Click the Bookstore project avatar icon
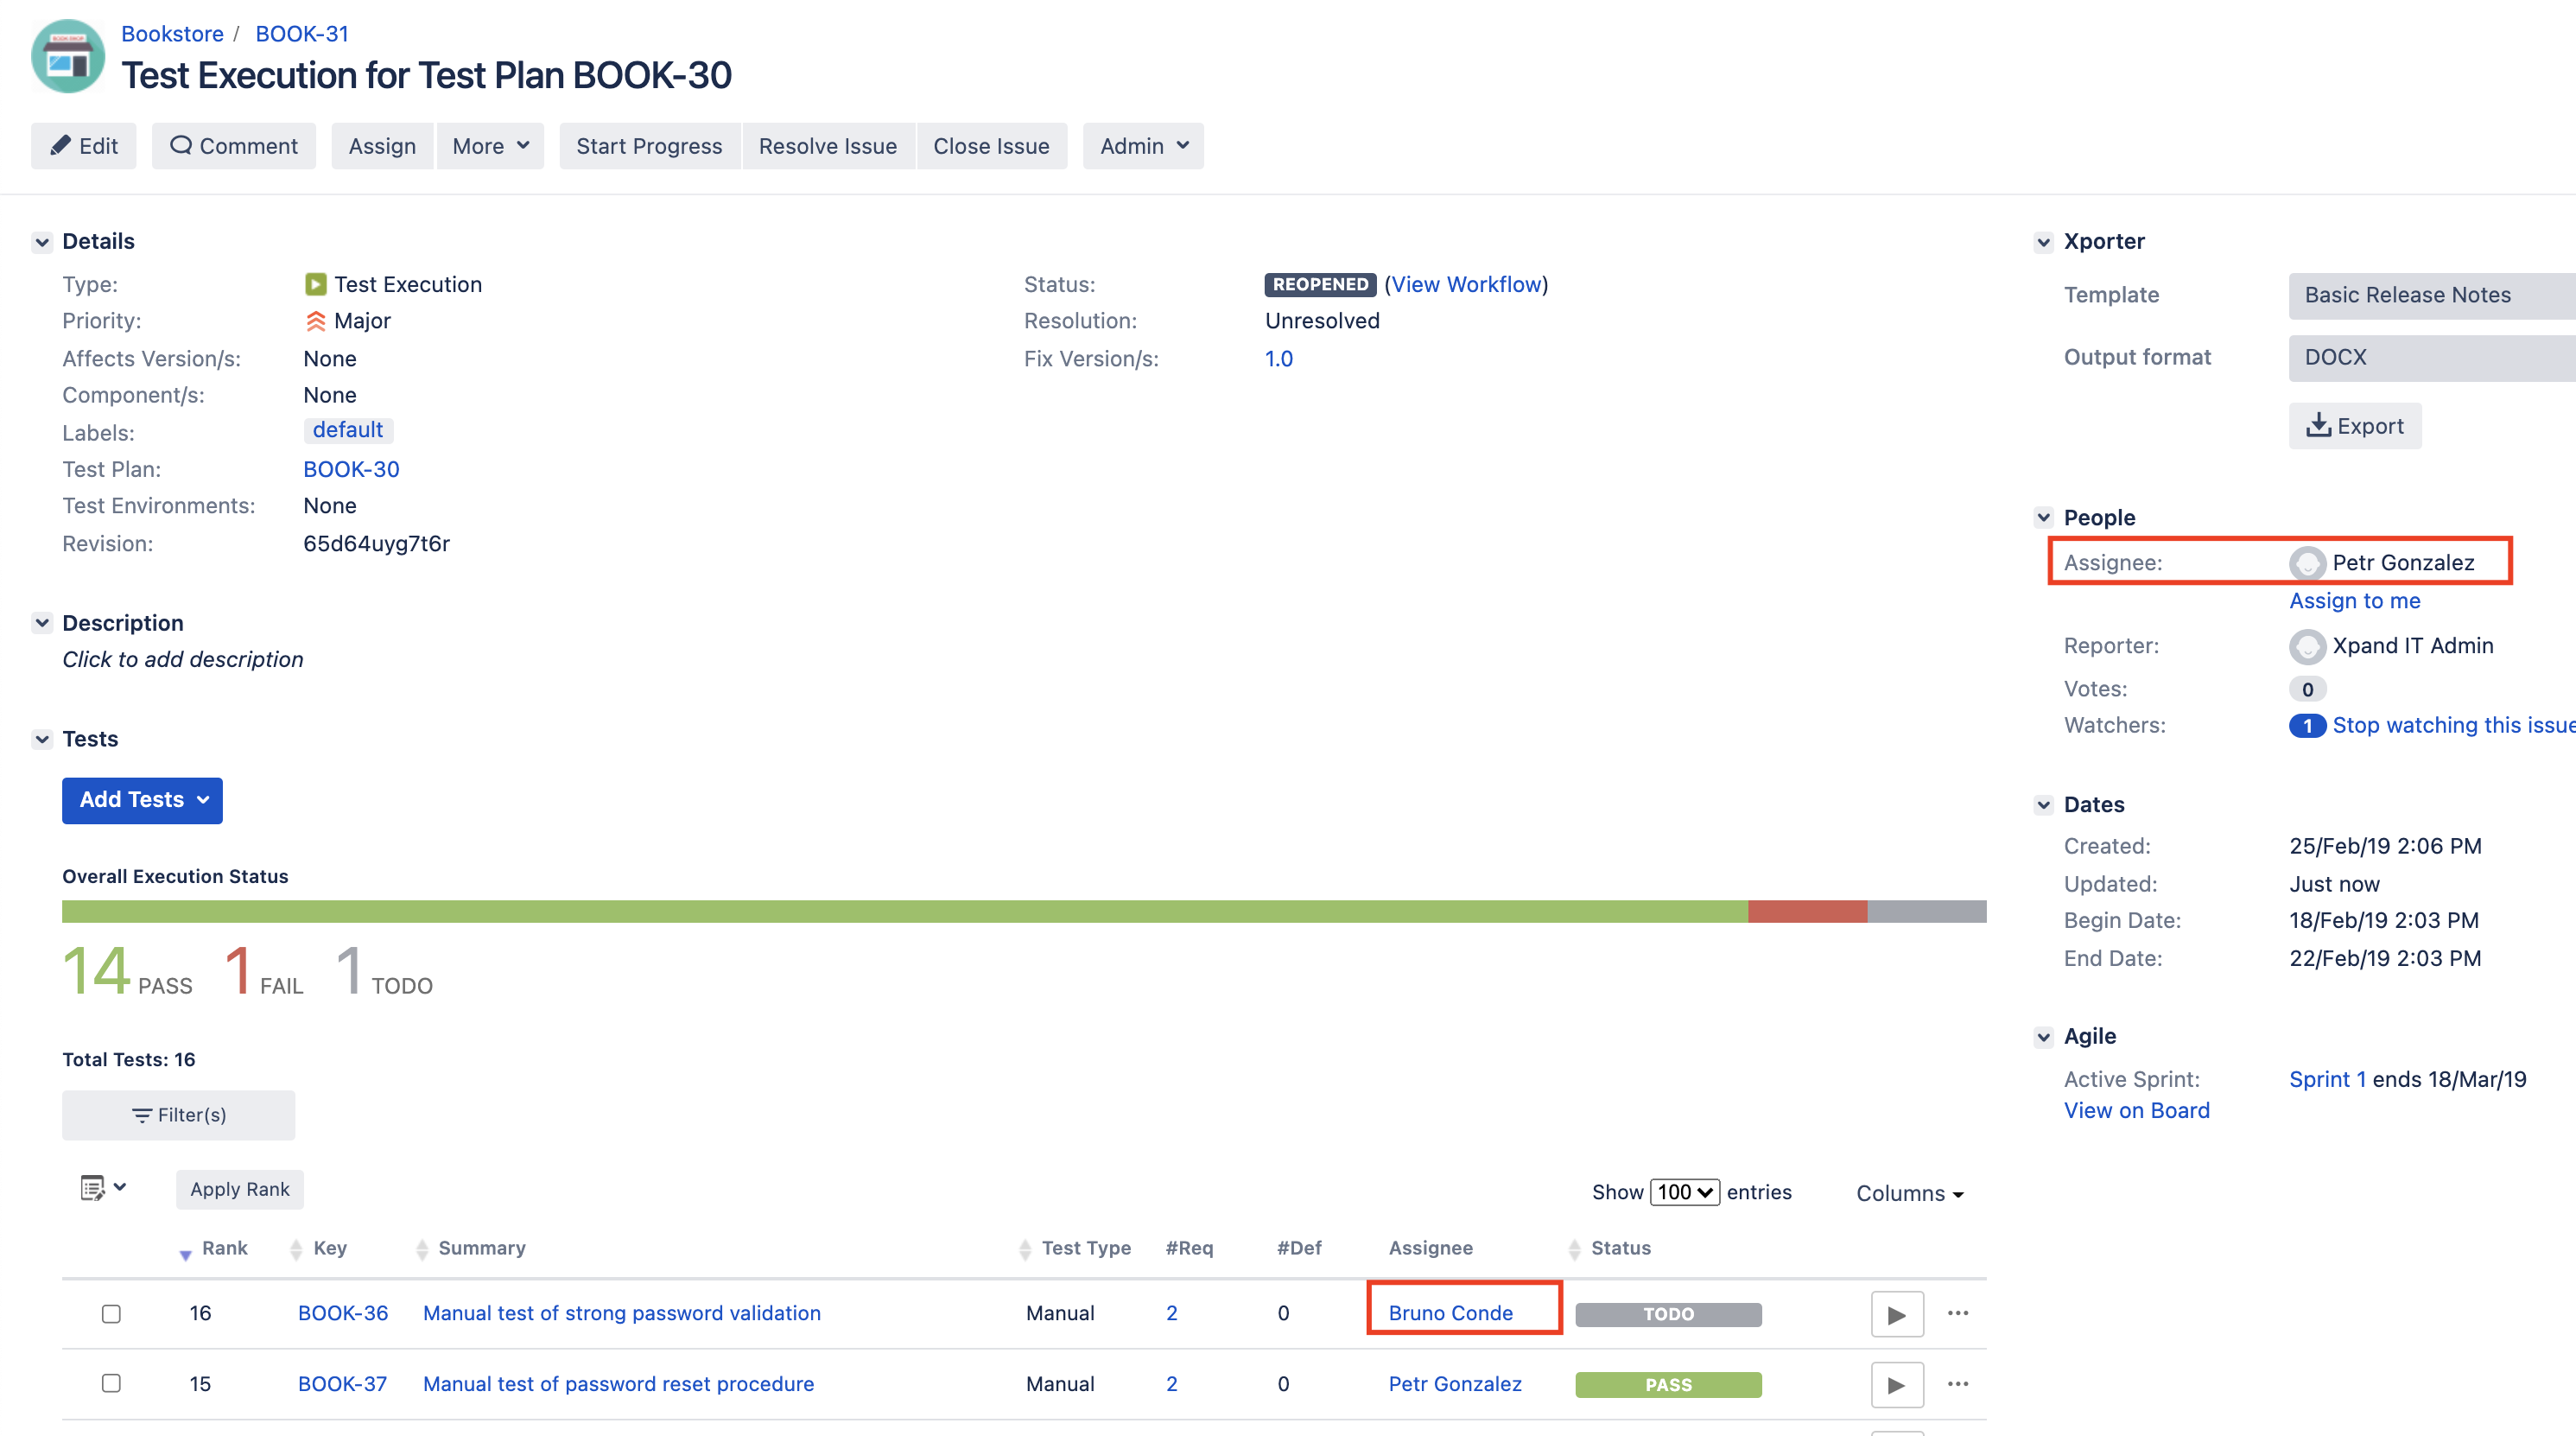2576x1436 pixels. click(x=68, y=56)
